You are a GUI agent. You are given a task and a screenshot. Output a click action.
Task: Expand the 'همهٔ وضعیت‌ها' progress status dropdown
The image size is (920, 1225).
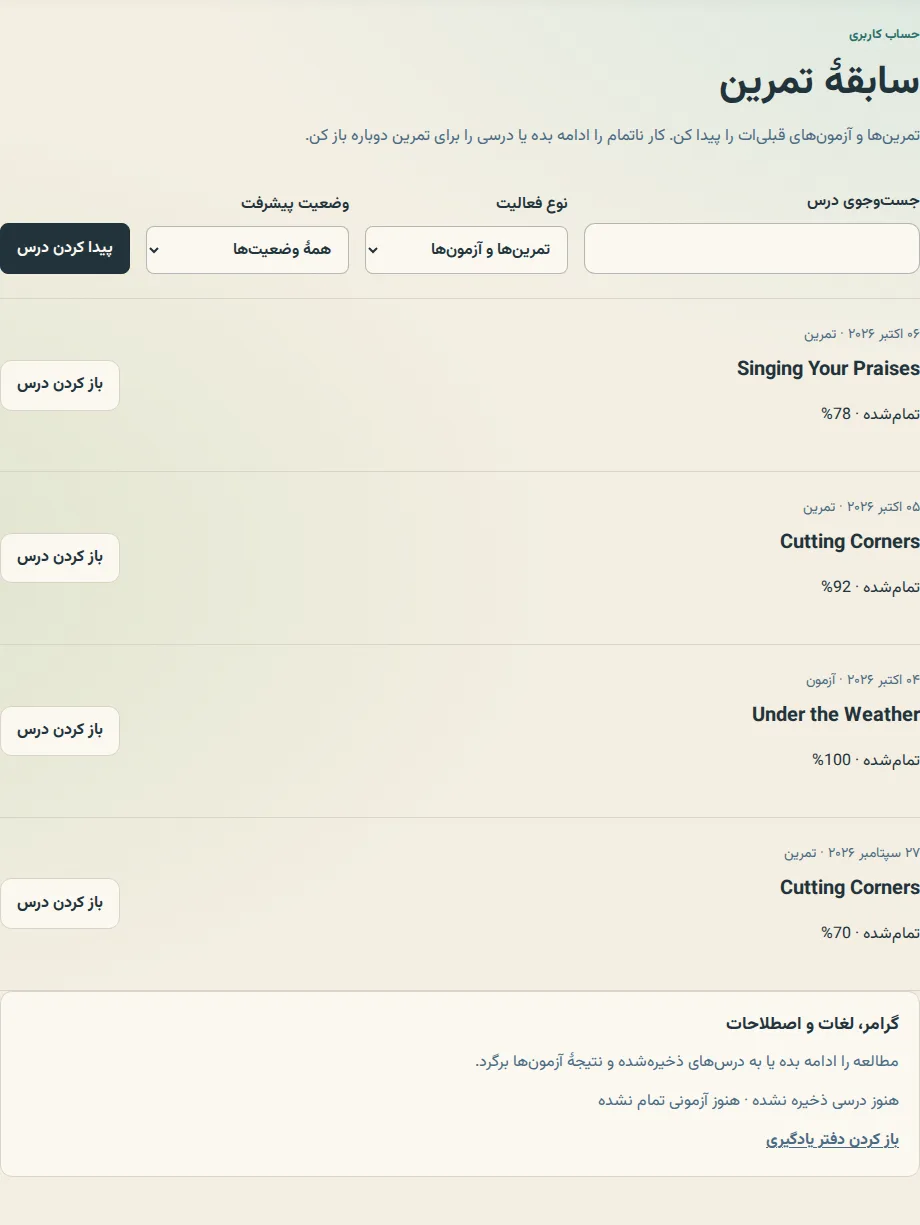coord(247,250)
